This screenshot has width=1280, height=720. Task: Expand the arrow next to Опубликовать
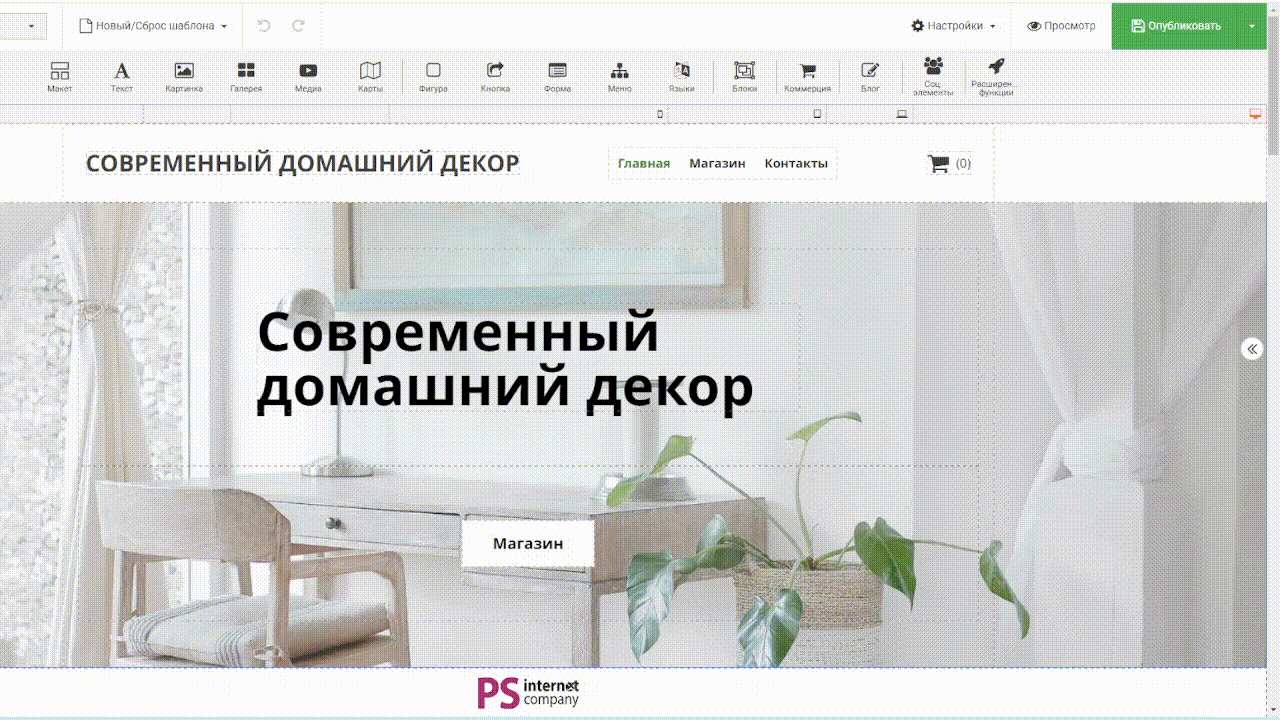click(1252, 26)
